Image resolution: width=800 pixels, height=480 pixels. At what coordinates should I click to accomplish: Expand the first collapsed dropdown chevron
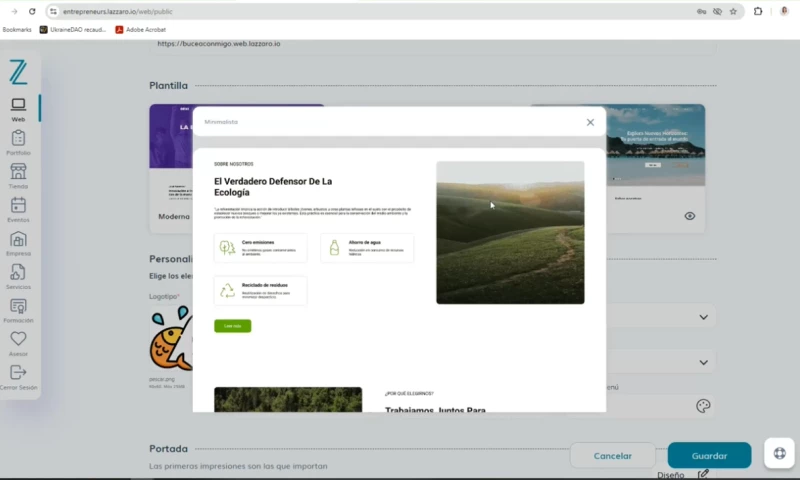click(704, 317)
